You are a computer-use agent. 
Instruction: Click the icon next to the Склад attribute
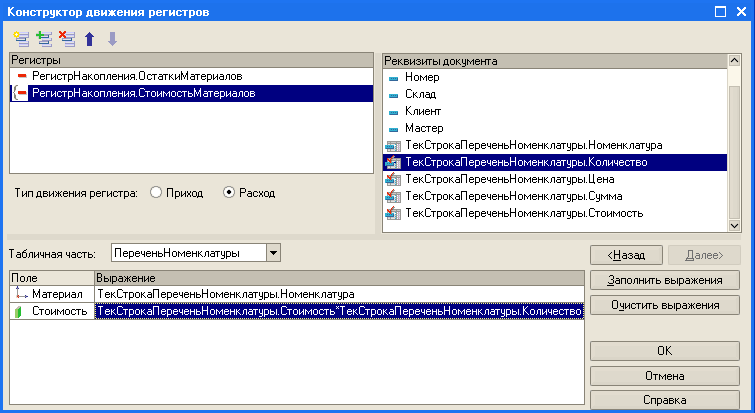[393, 94]
